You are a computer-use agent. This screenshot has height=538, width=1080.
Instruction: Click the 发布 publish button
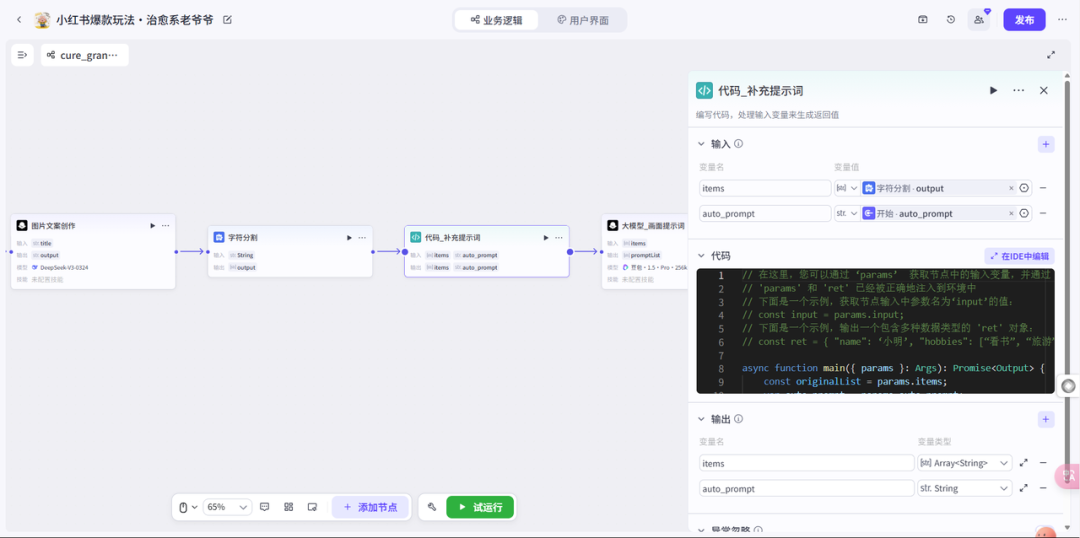[x=1024, y=20]
